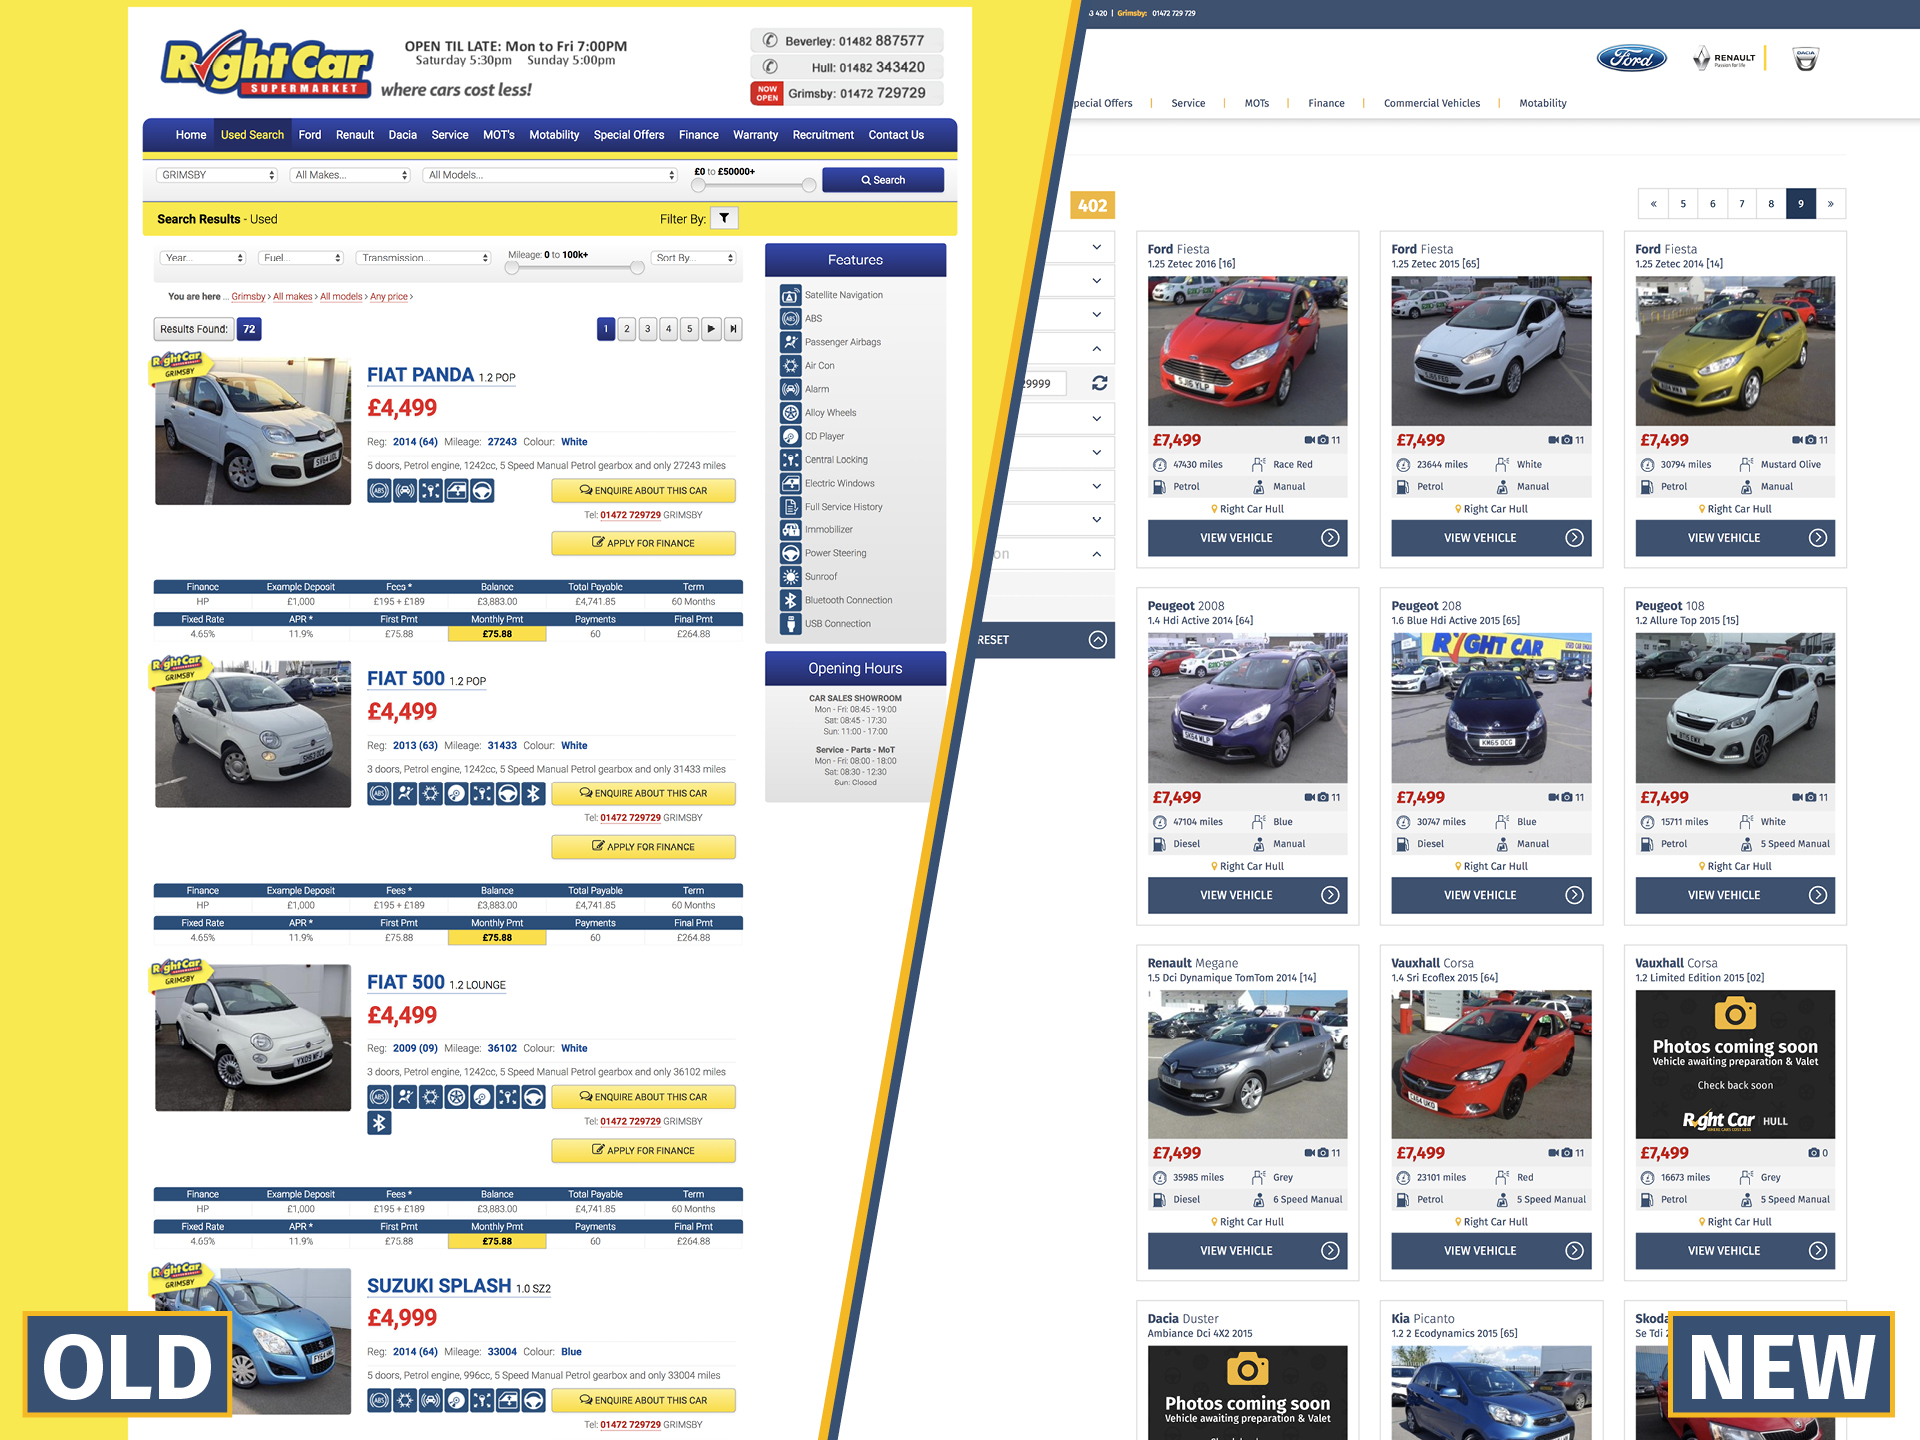This screenshot has height=1440, width=1920.
Task: Click the Fiat Panda car thumbnail
Action: click(x=253, y=432)
